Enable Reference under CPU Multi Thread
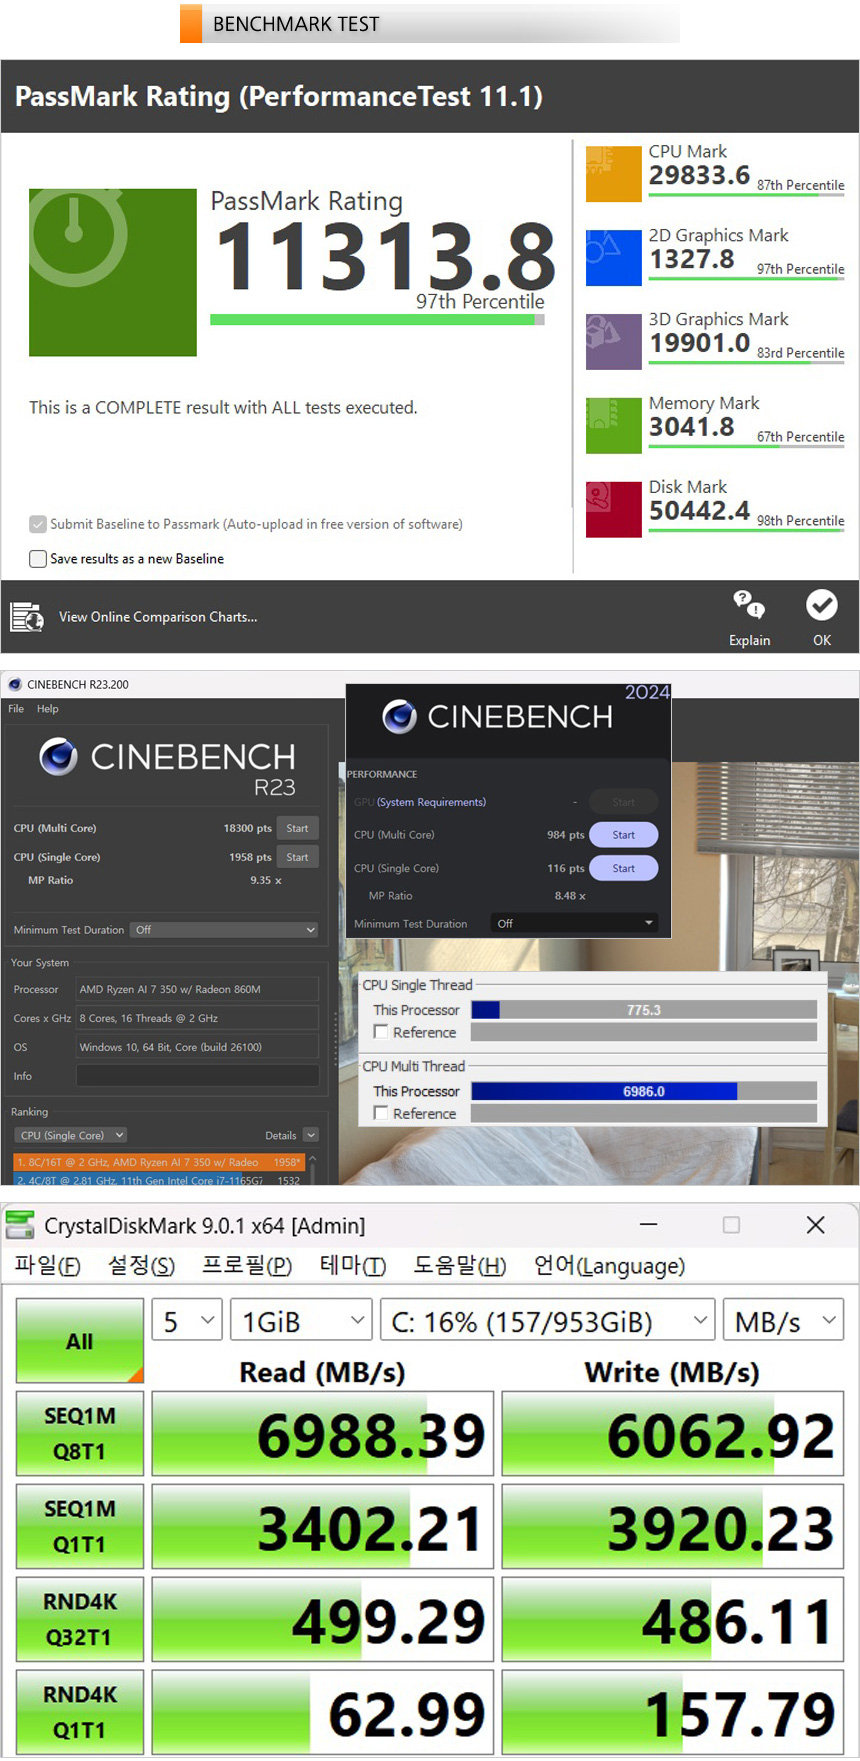 381,1113
